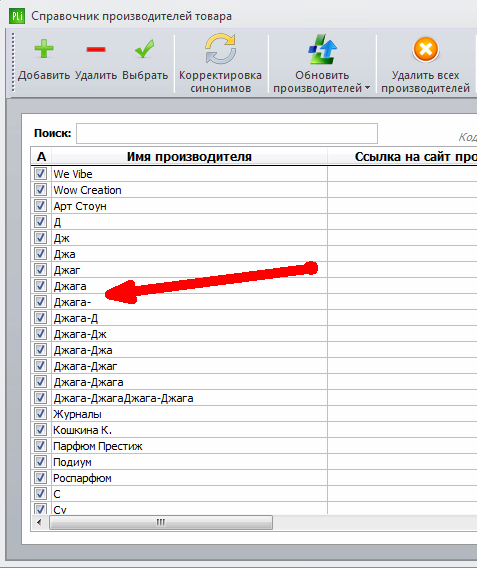Select the Журналы manufacturer name

77,414
